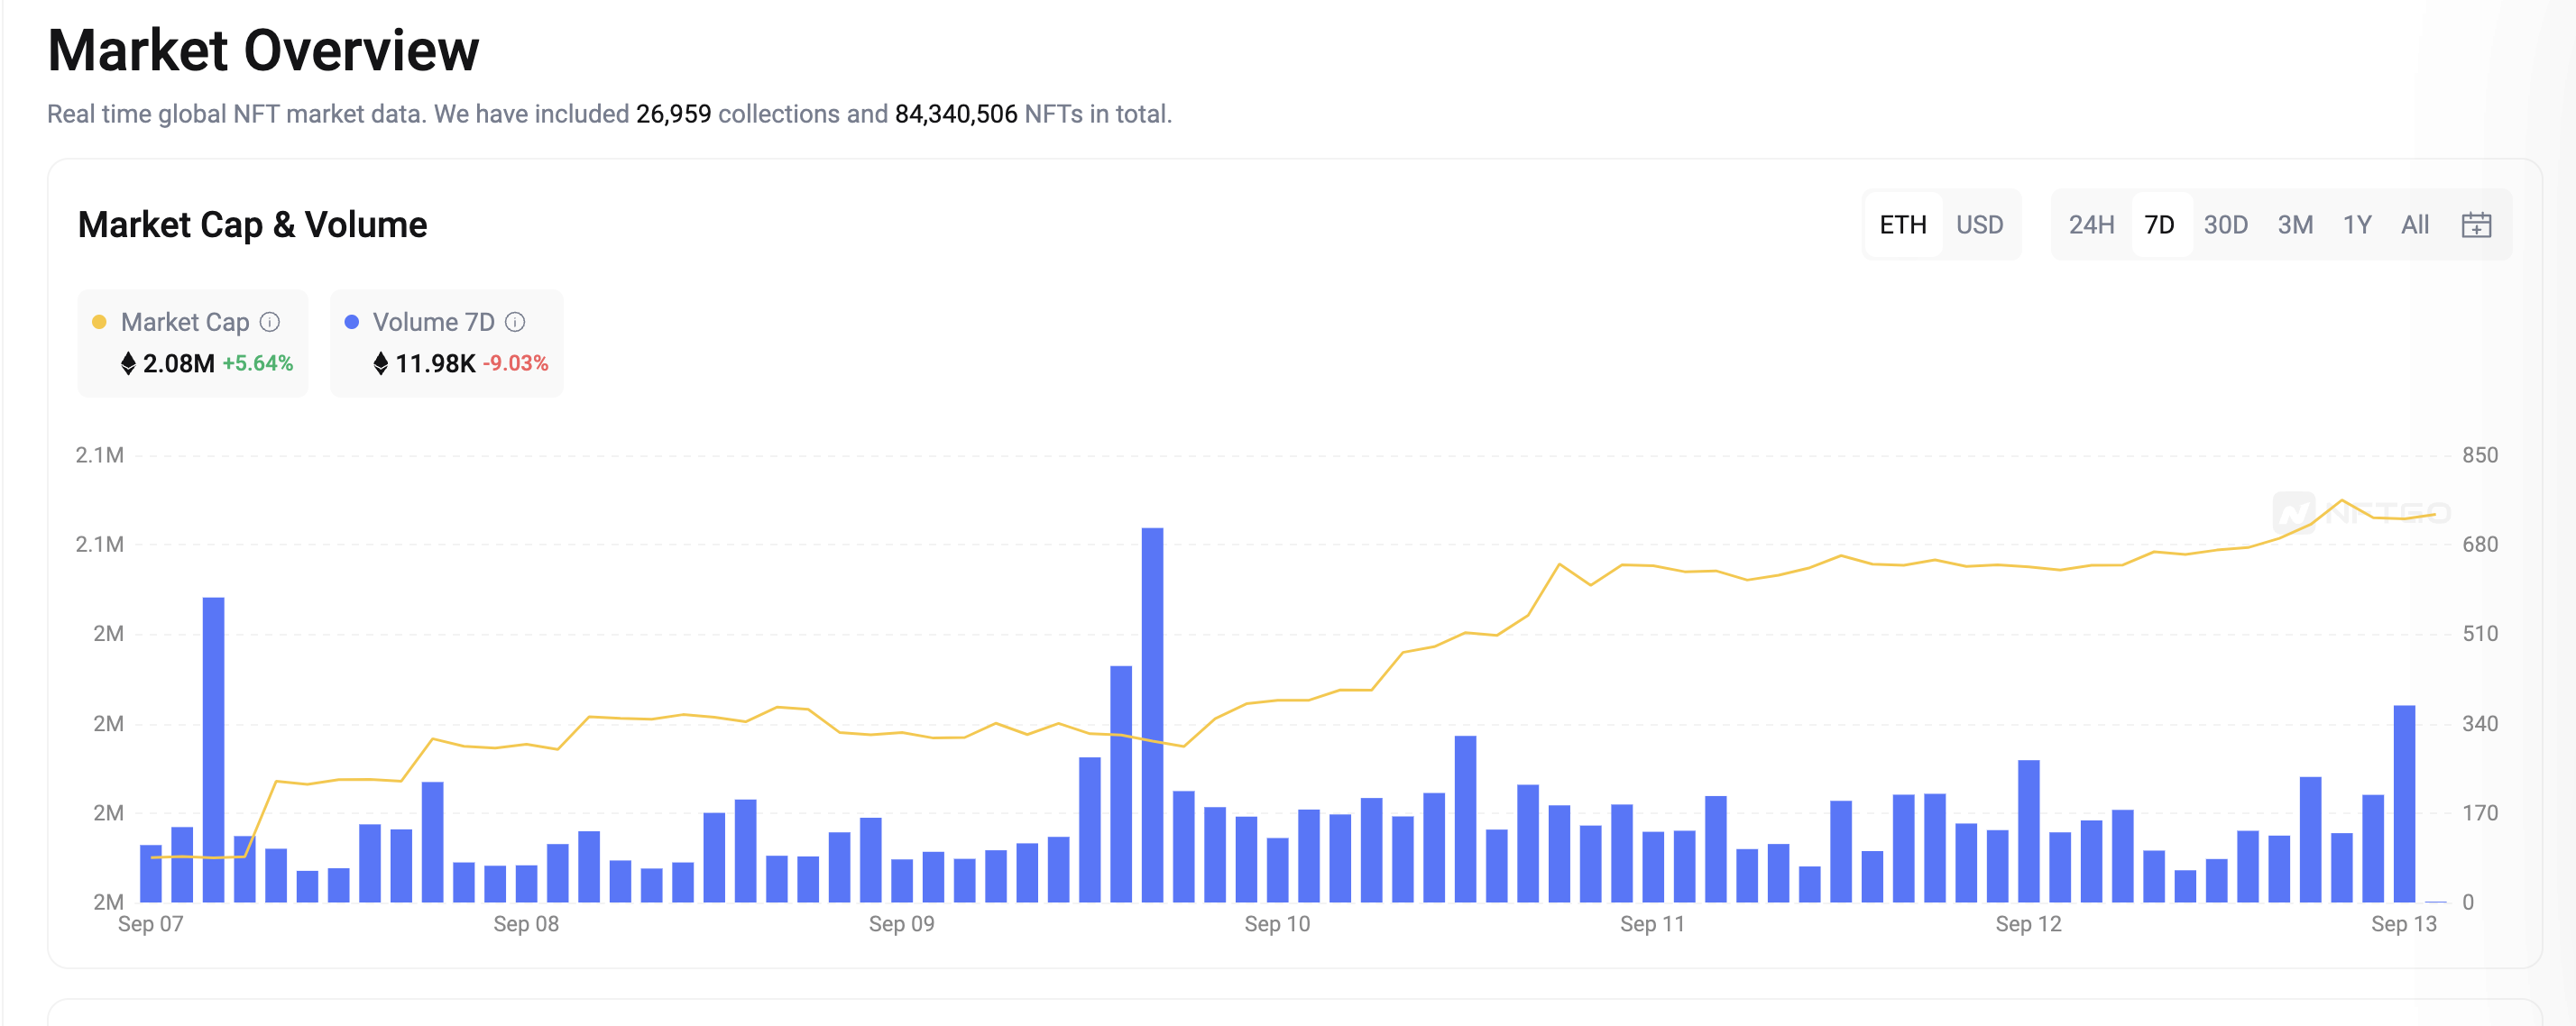Click the Volume 7D info icon
This screenshot has width=2576, height=1026.
pos(515,322)
